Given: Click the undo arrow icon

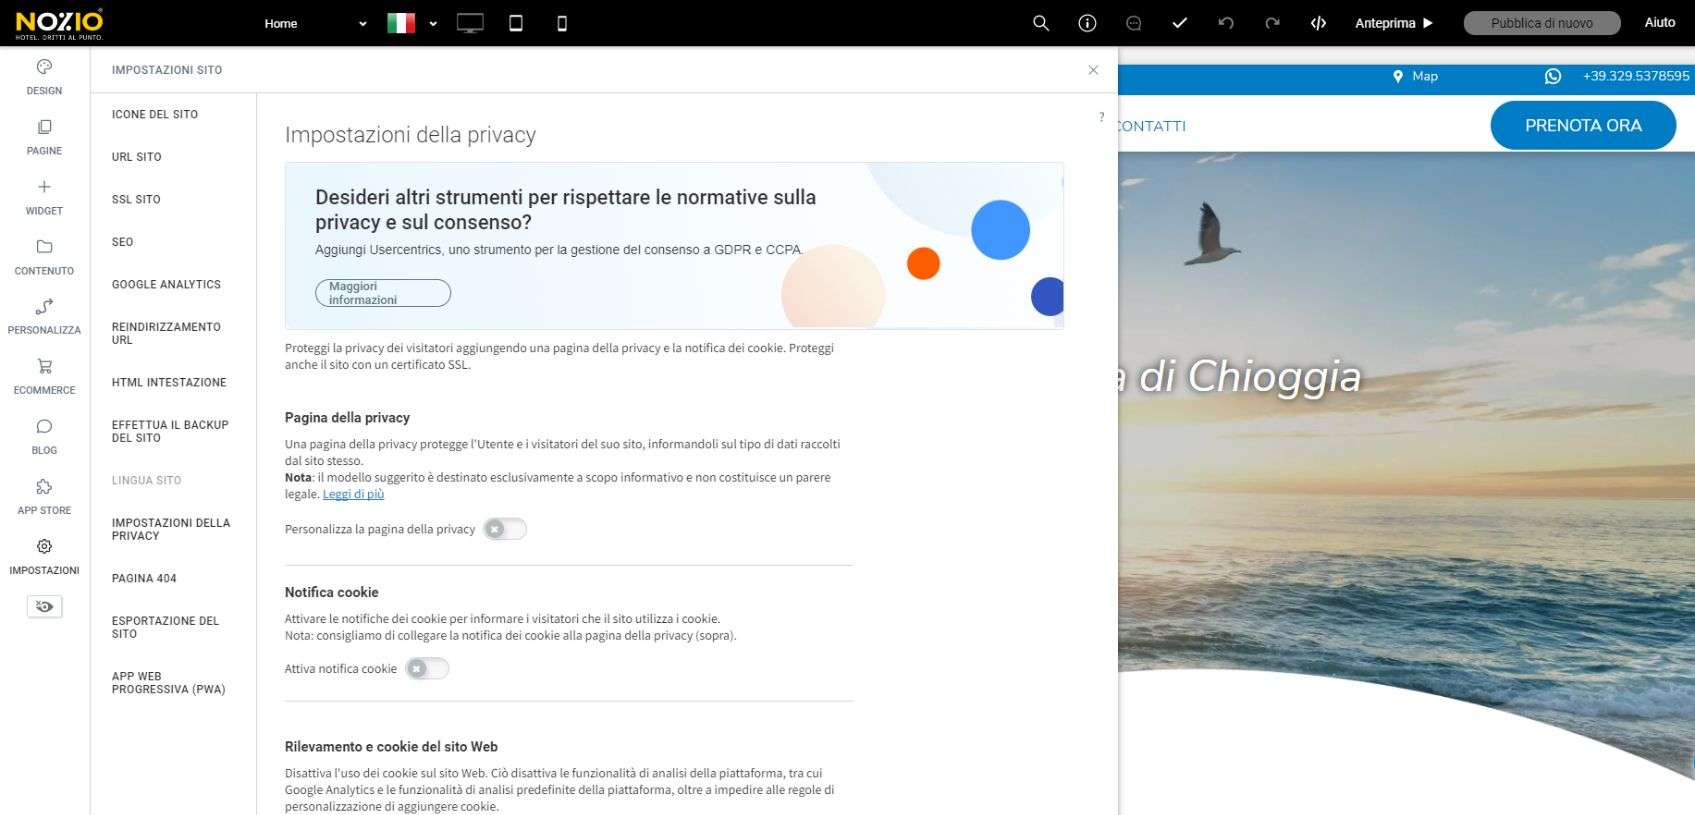Looking at the screenshot, I should (1226, 23).
